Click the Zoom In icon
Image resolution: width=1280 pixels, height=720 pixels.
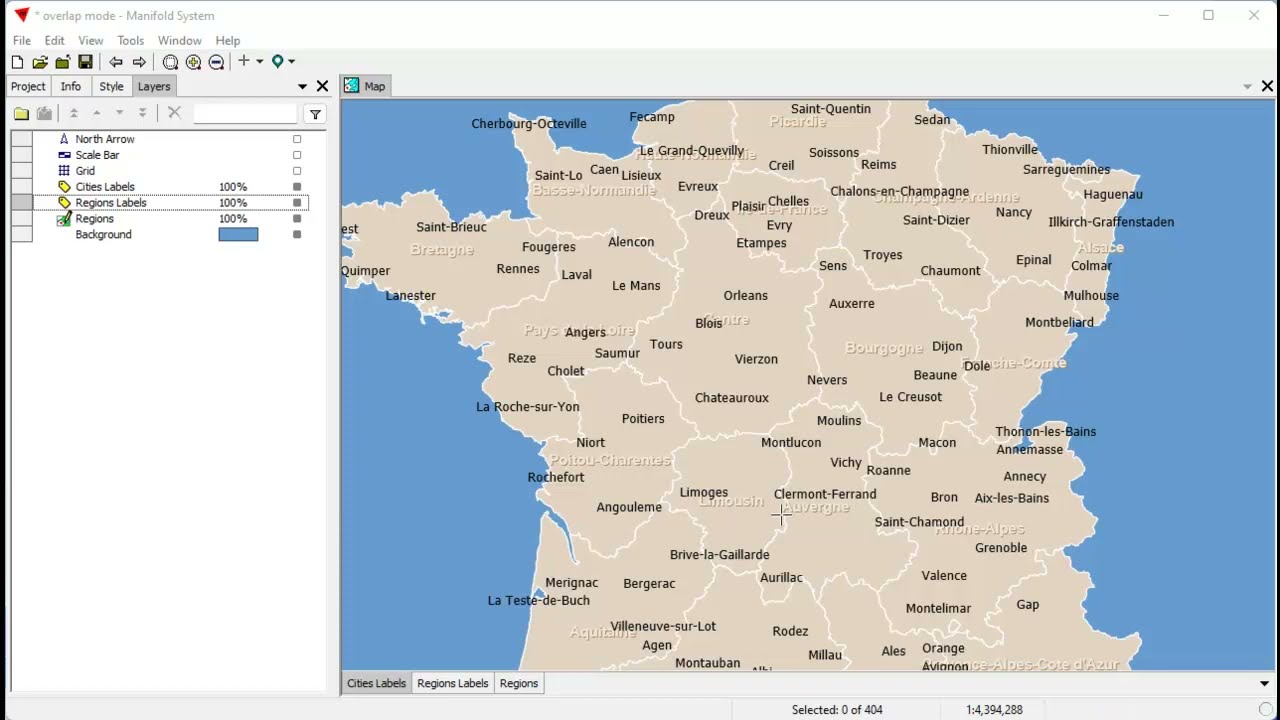point(193,62)
